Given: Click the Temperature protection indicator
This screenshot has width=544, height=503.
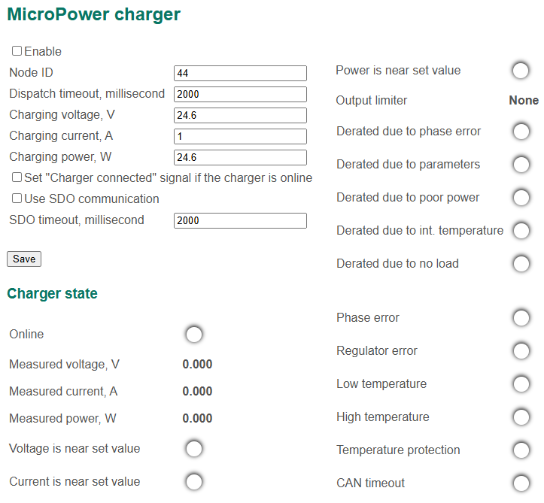Looking at the screenshot, I should point(521,450).
